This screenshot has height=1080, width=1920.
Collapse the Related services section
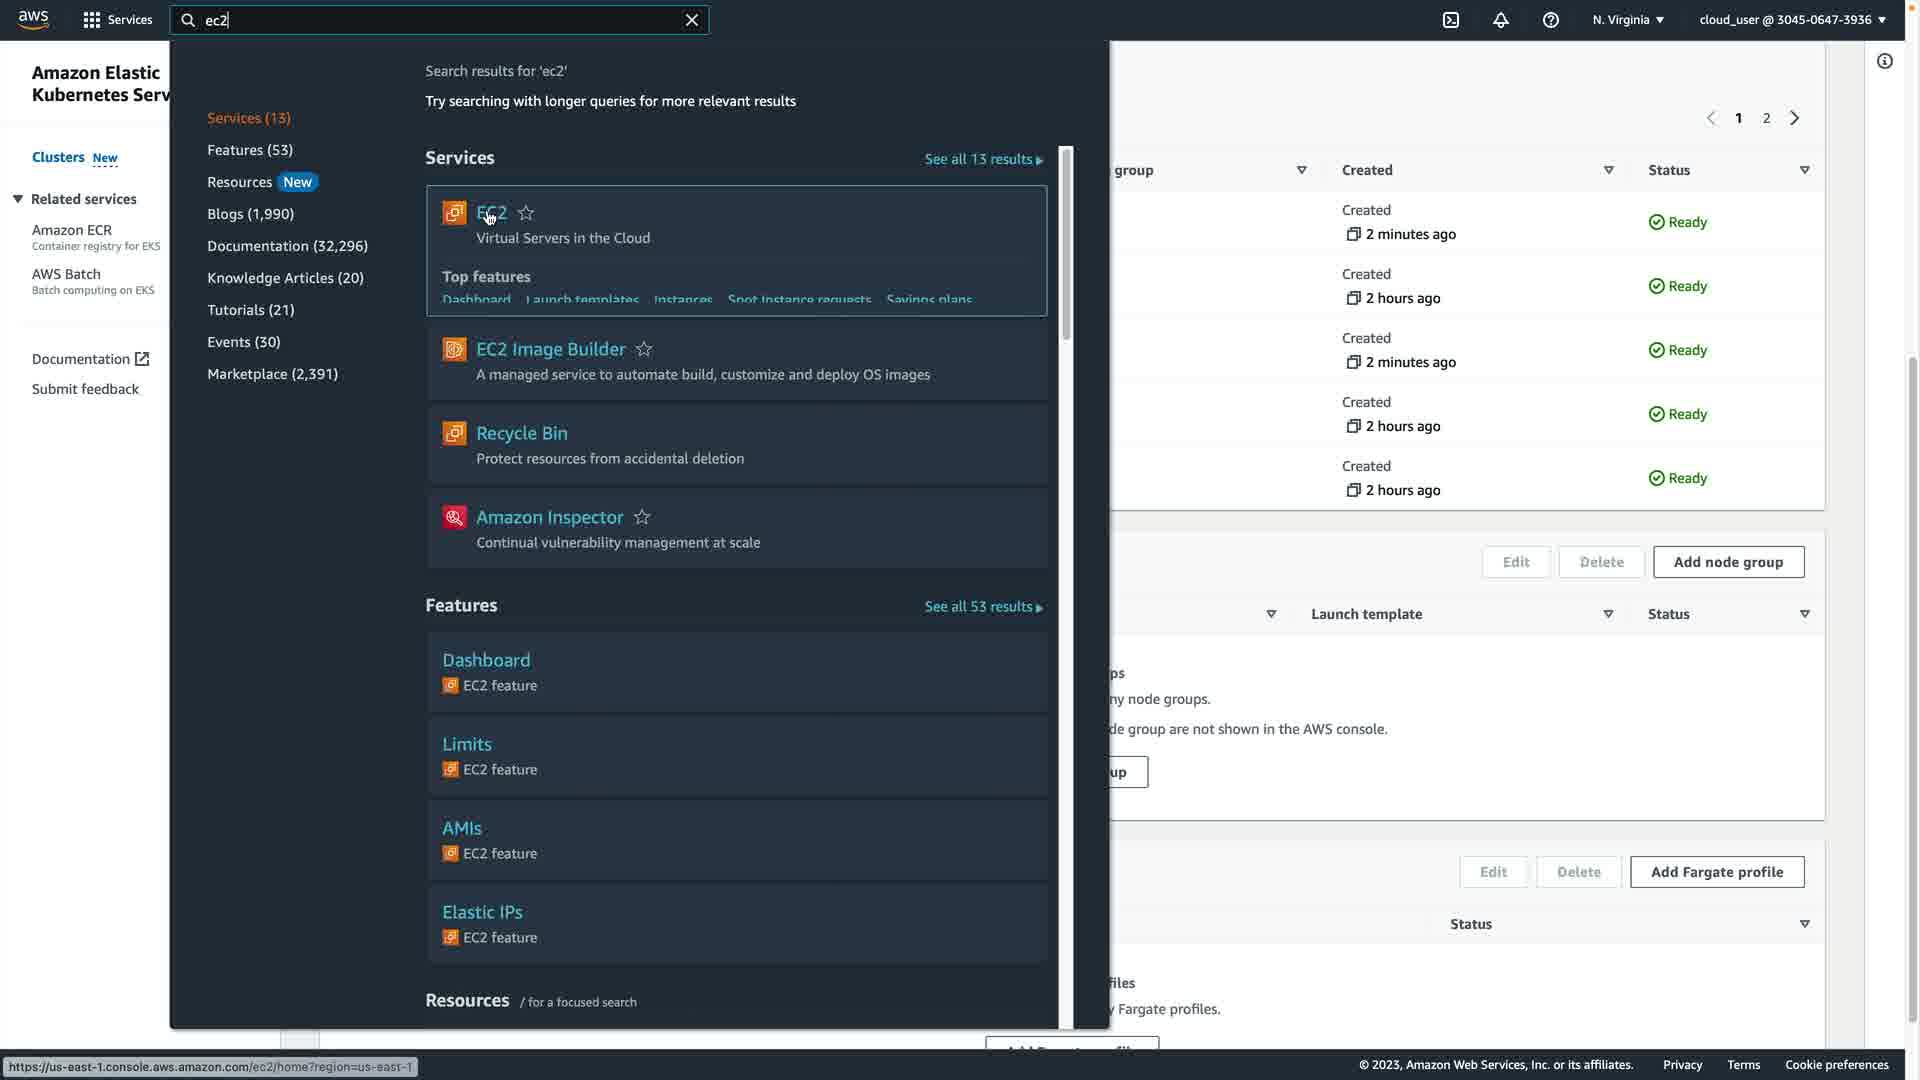point(18,199)
